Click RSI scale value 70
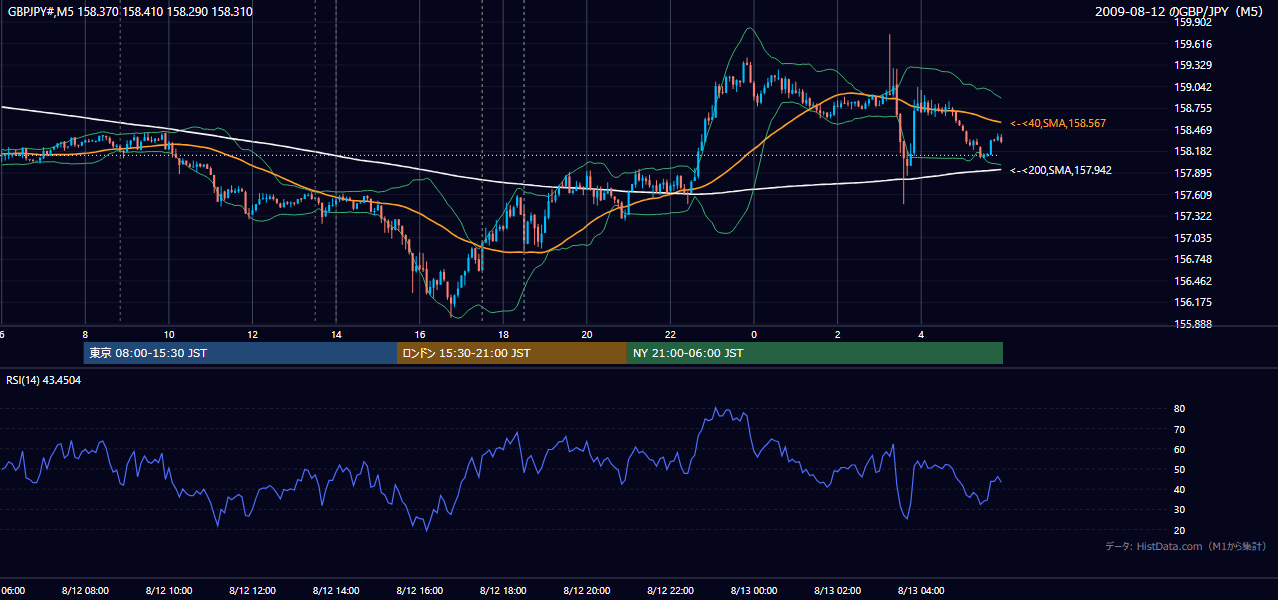The width and height of the screenshot is (1278, 600). coord(1179,429)
